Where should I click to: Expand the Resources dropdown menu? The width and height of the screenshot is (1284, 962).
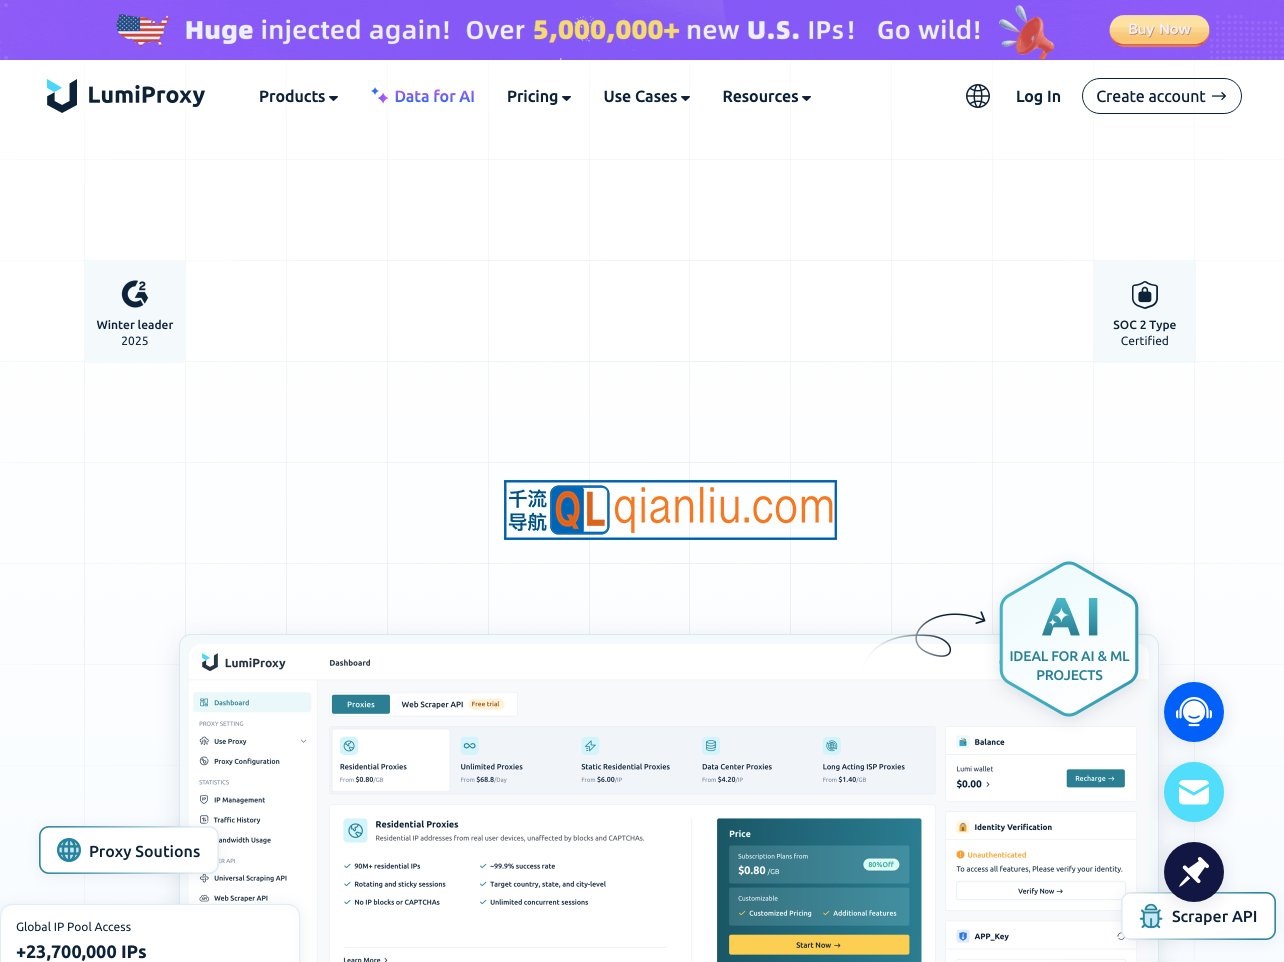766,97
